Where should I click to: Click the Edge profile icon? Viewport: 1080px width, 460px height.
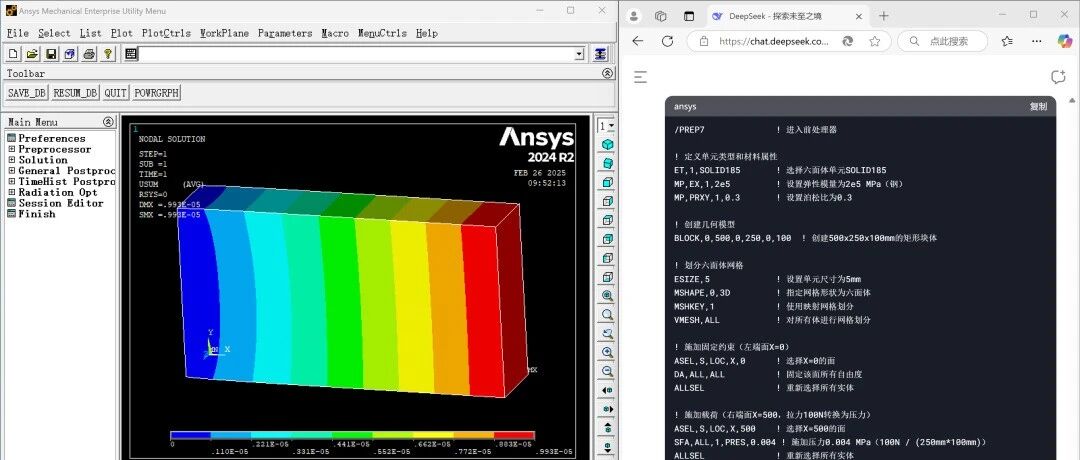(x=634, y=16)
